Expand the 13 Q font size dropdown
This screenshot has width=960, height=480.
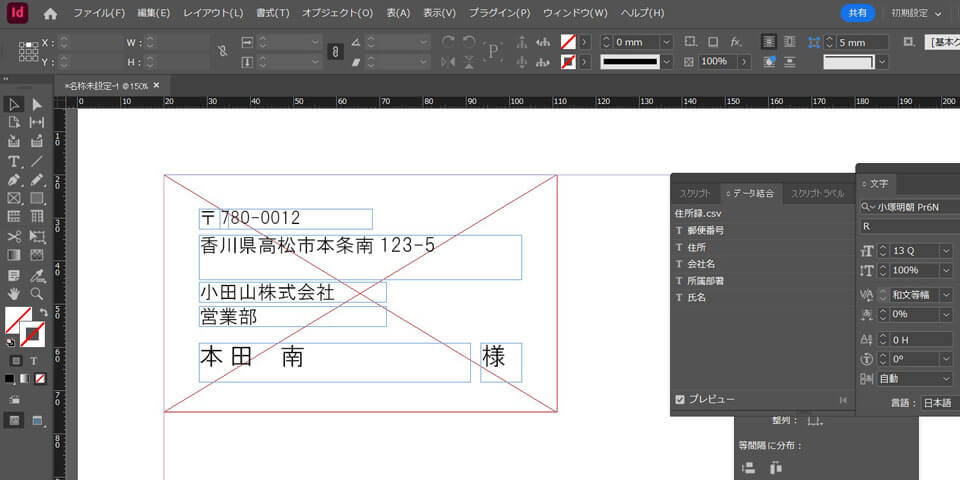pyautogui.click(x=946, y=250)
